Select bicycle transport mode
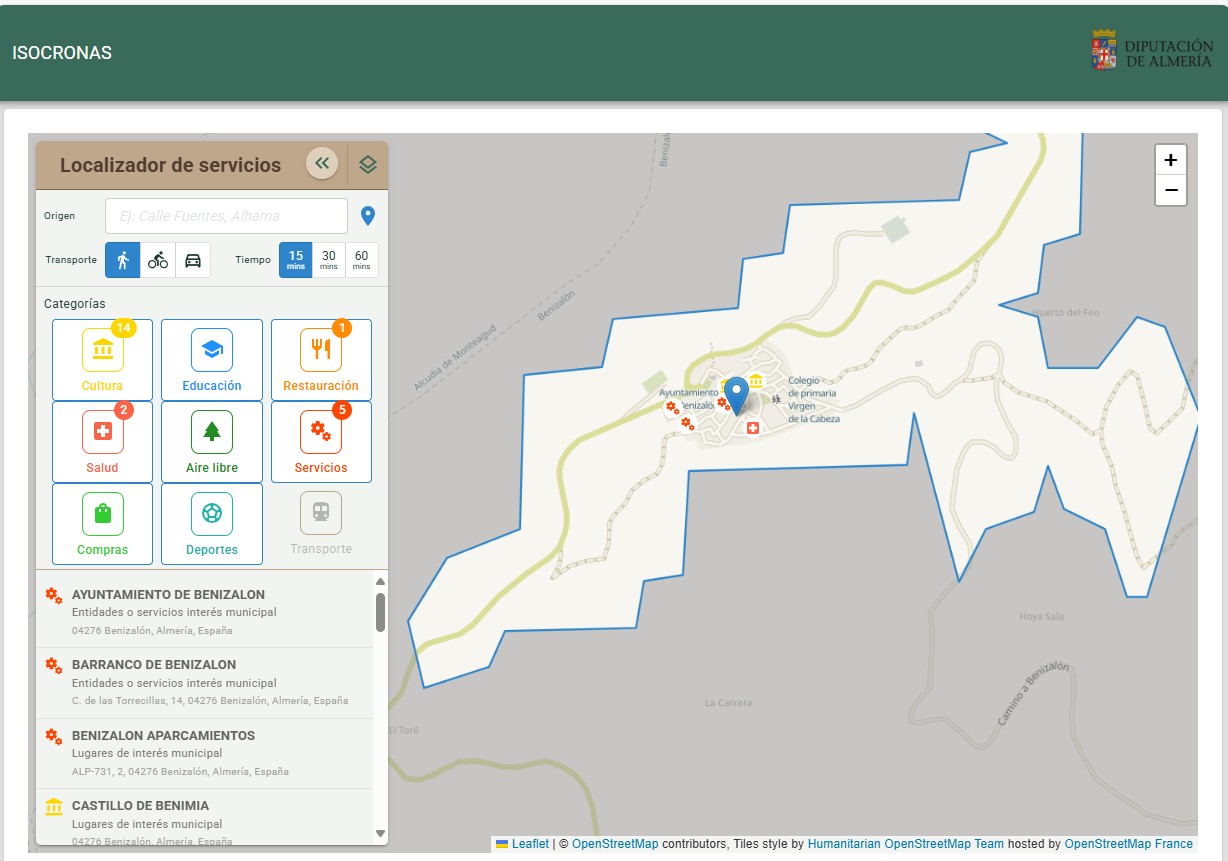Viewport: 1228px width, 861px height. (158, 260)
